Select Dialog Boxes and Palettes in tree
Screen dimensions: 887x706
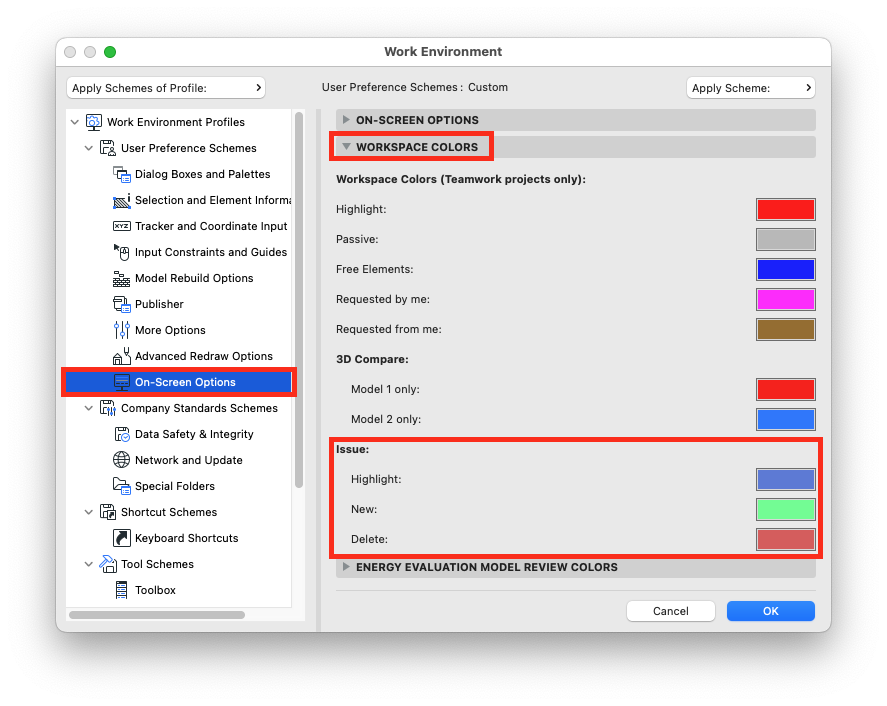(x=203, y=174)
